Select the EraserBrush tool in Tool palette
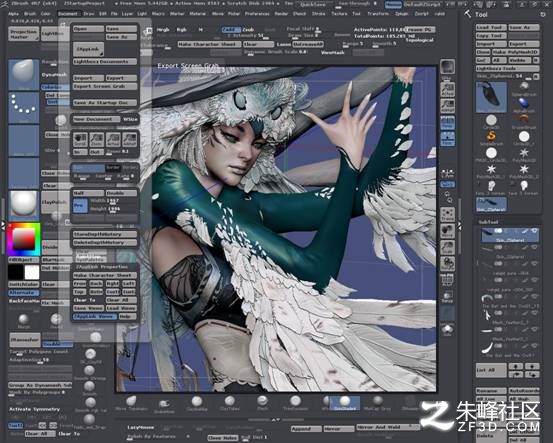 (x=524, y=121)
